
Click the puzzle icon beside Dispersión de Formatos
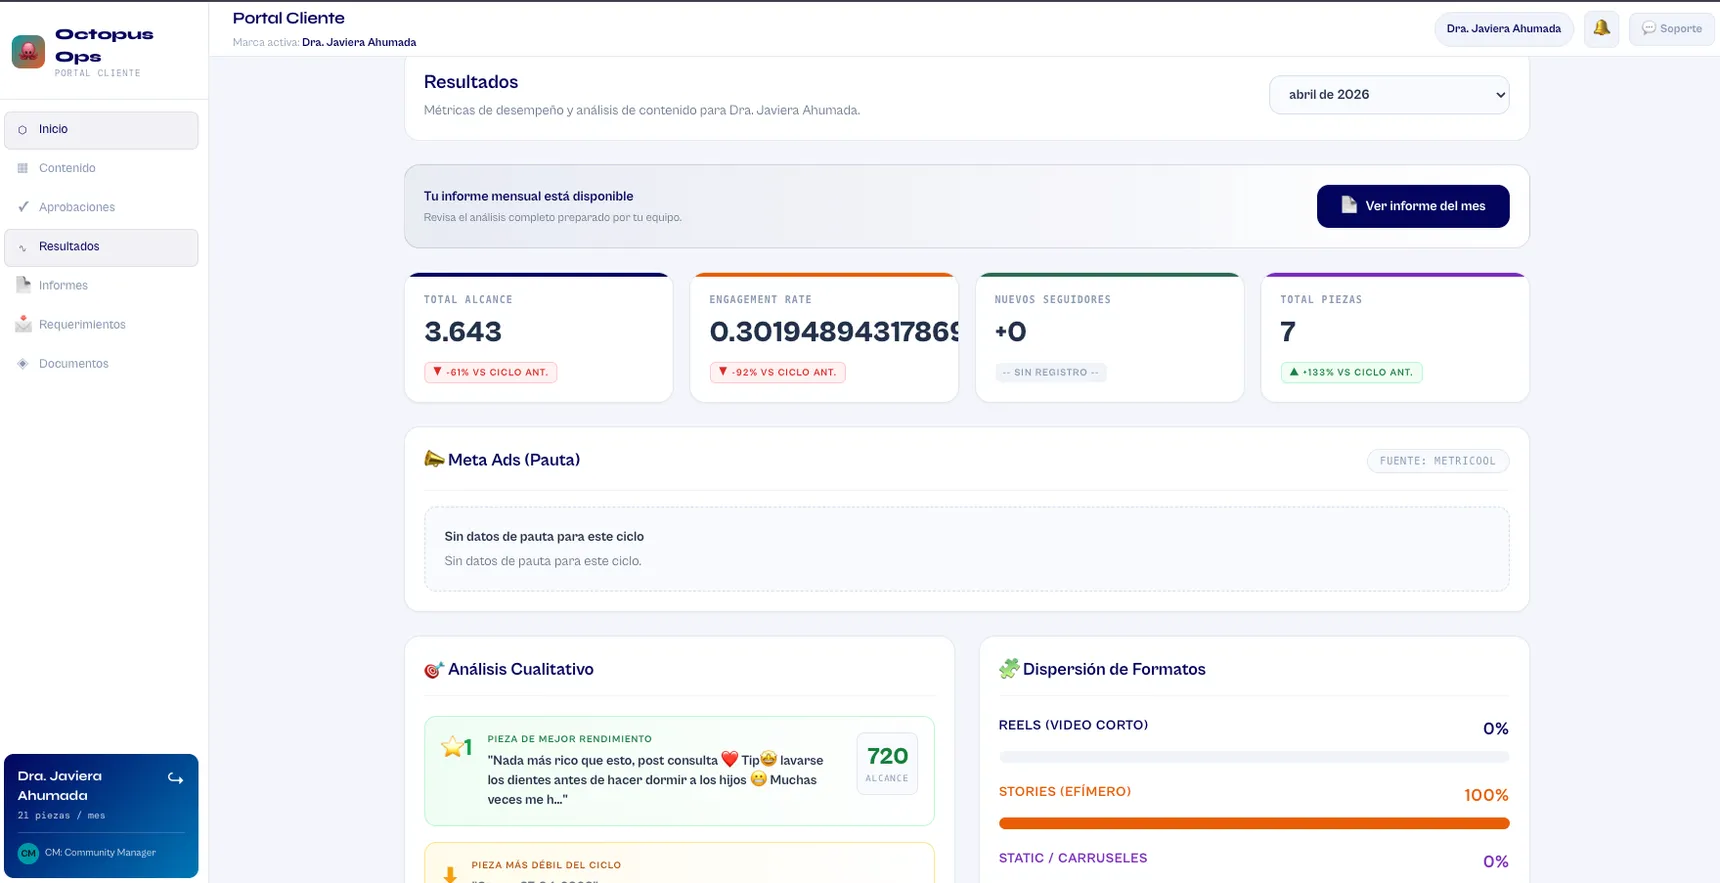coord(1009,669)
